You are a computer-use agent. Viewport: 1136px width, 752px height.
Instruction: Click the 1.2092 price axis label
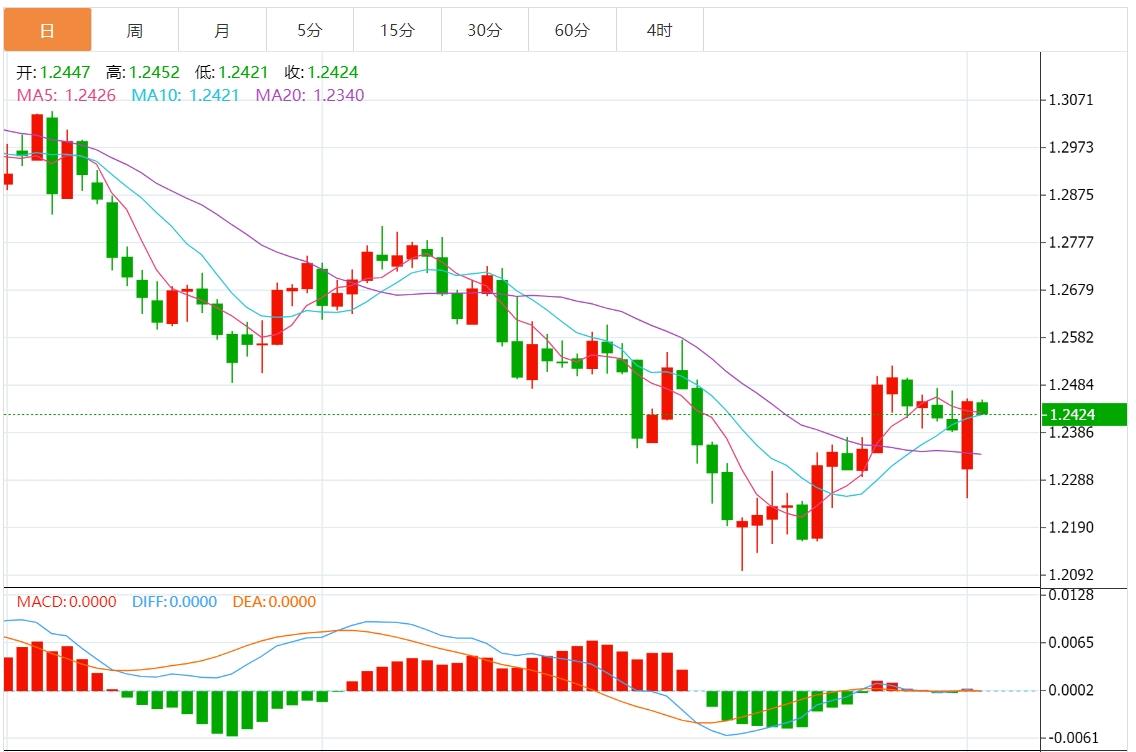point(1072,575)
